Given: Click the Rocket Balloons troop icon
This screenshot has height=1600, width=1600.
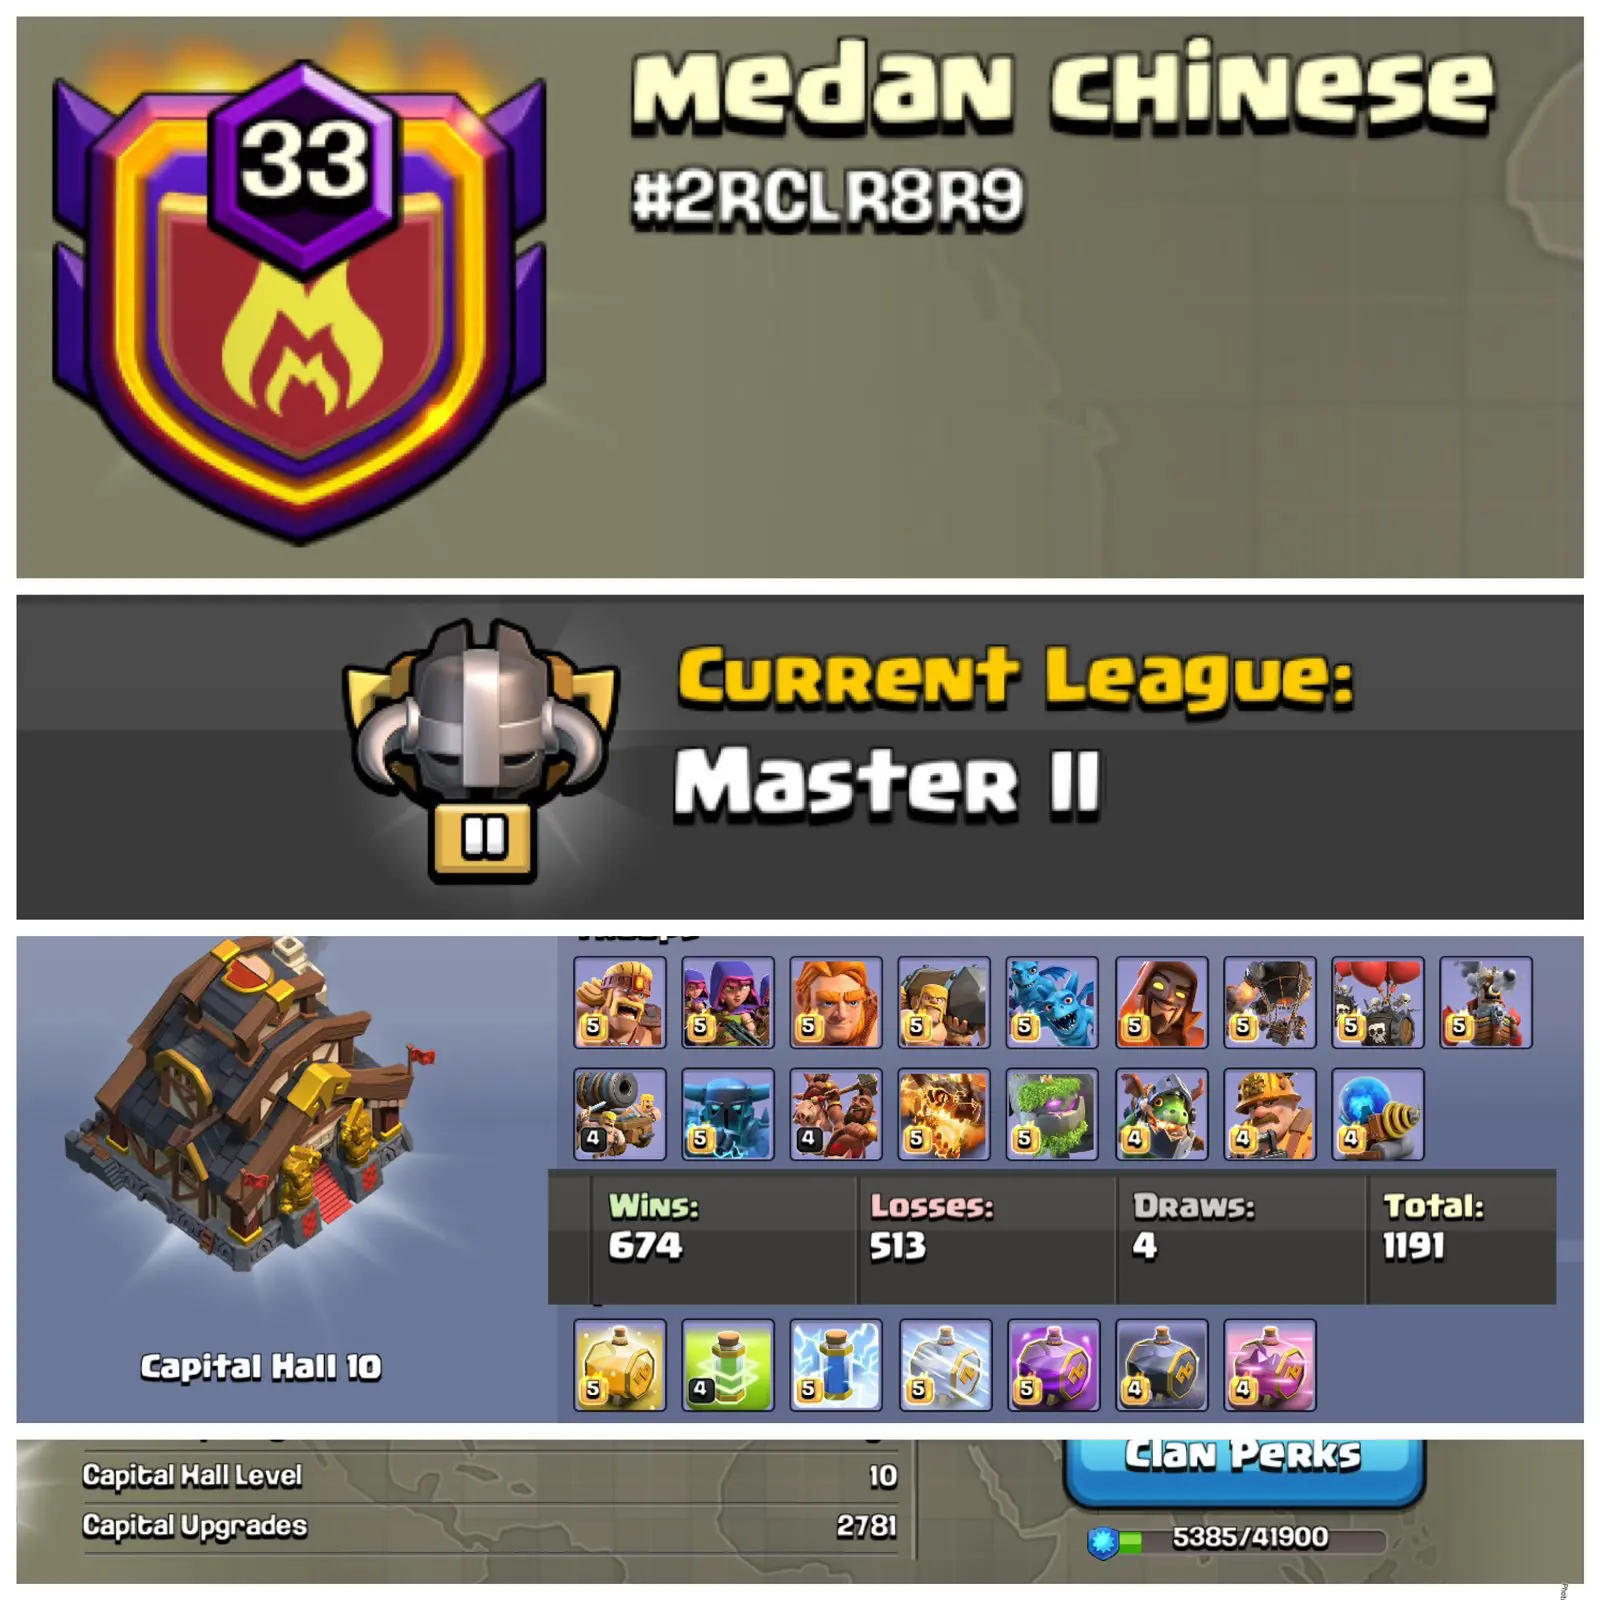Looking at the screenshot, I should tap(1269, 1002).
